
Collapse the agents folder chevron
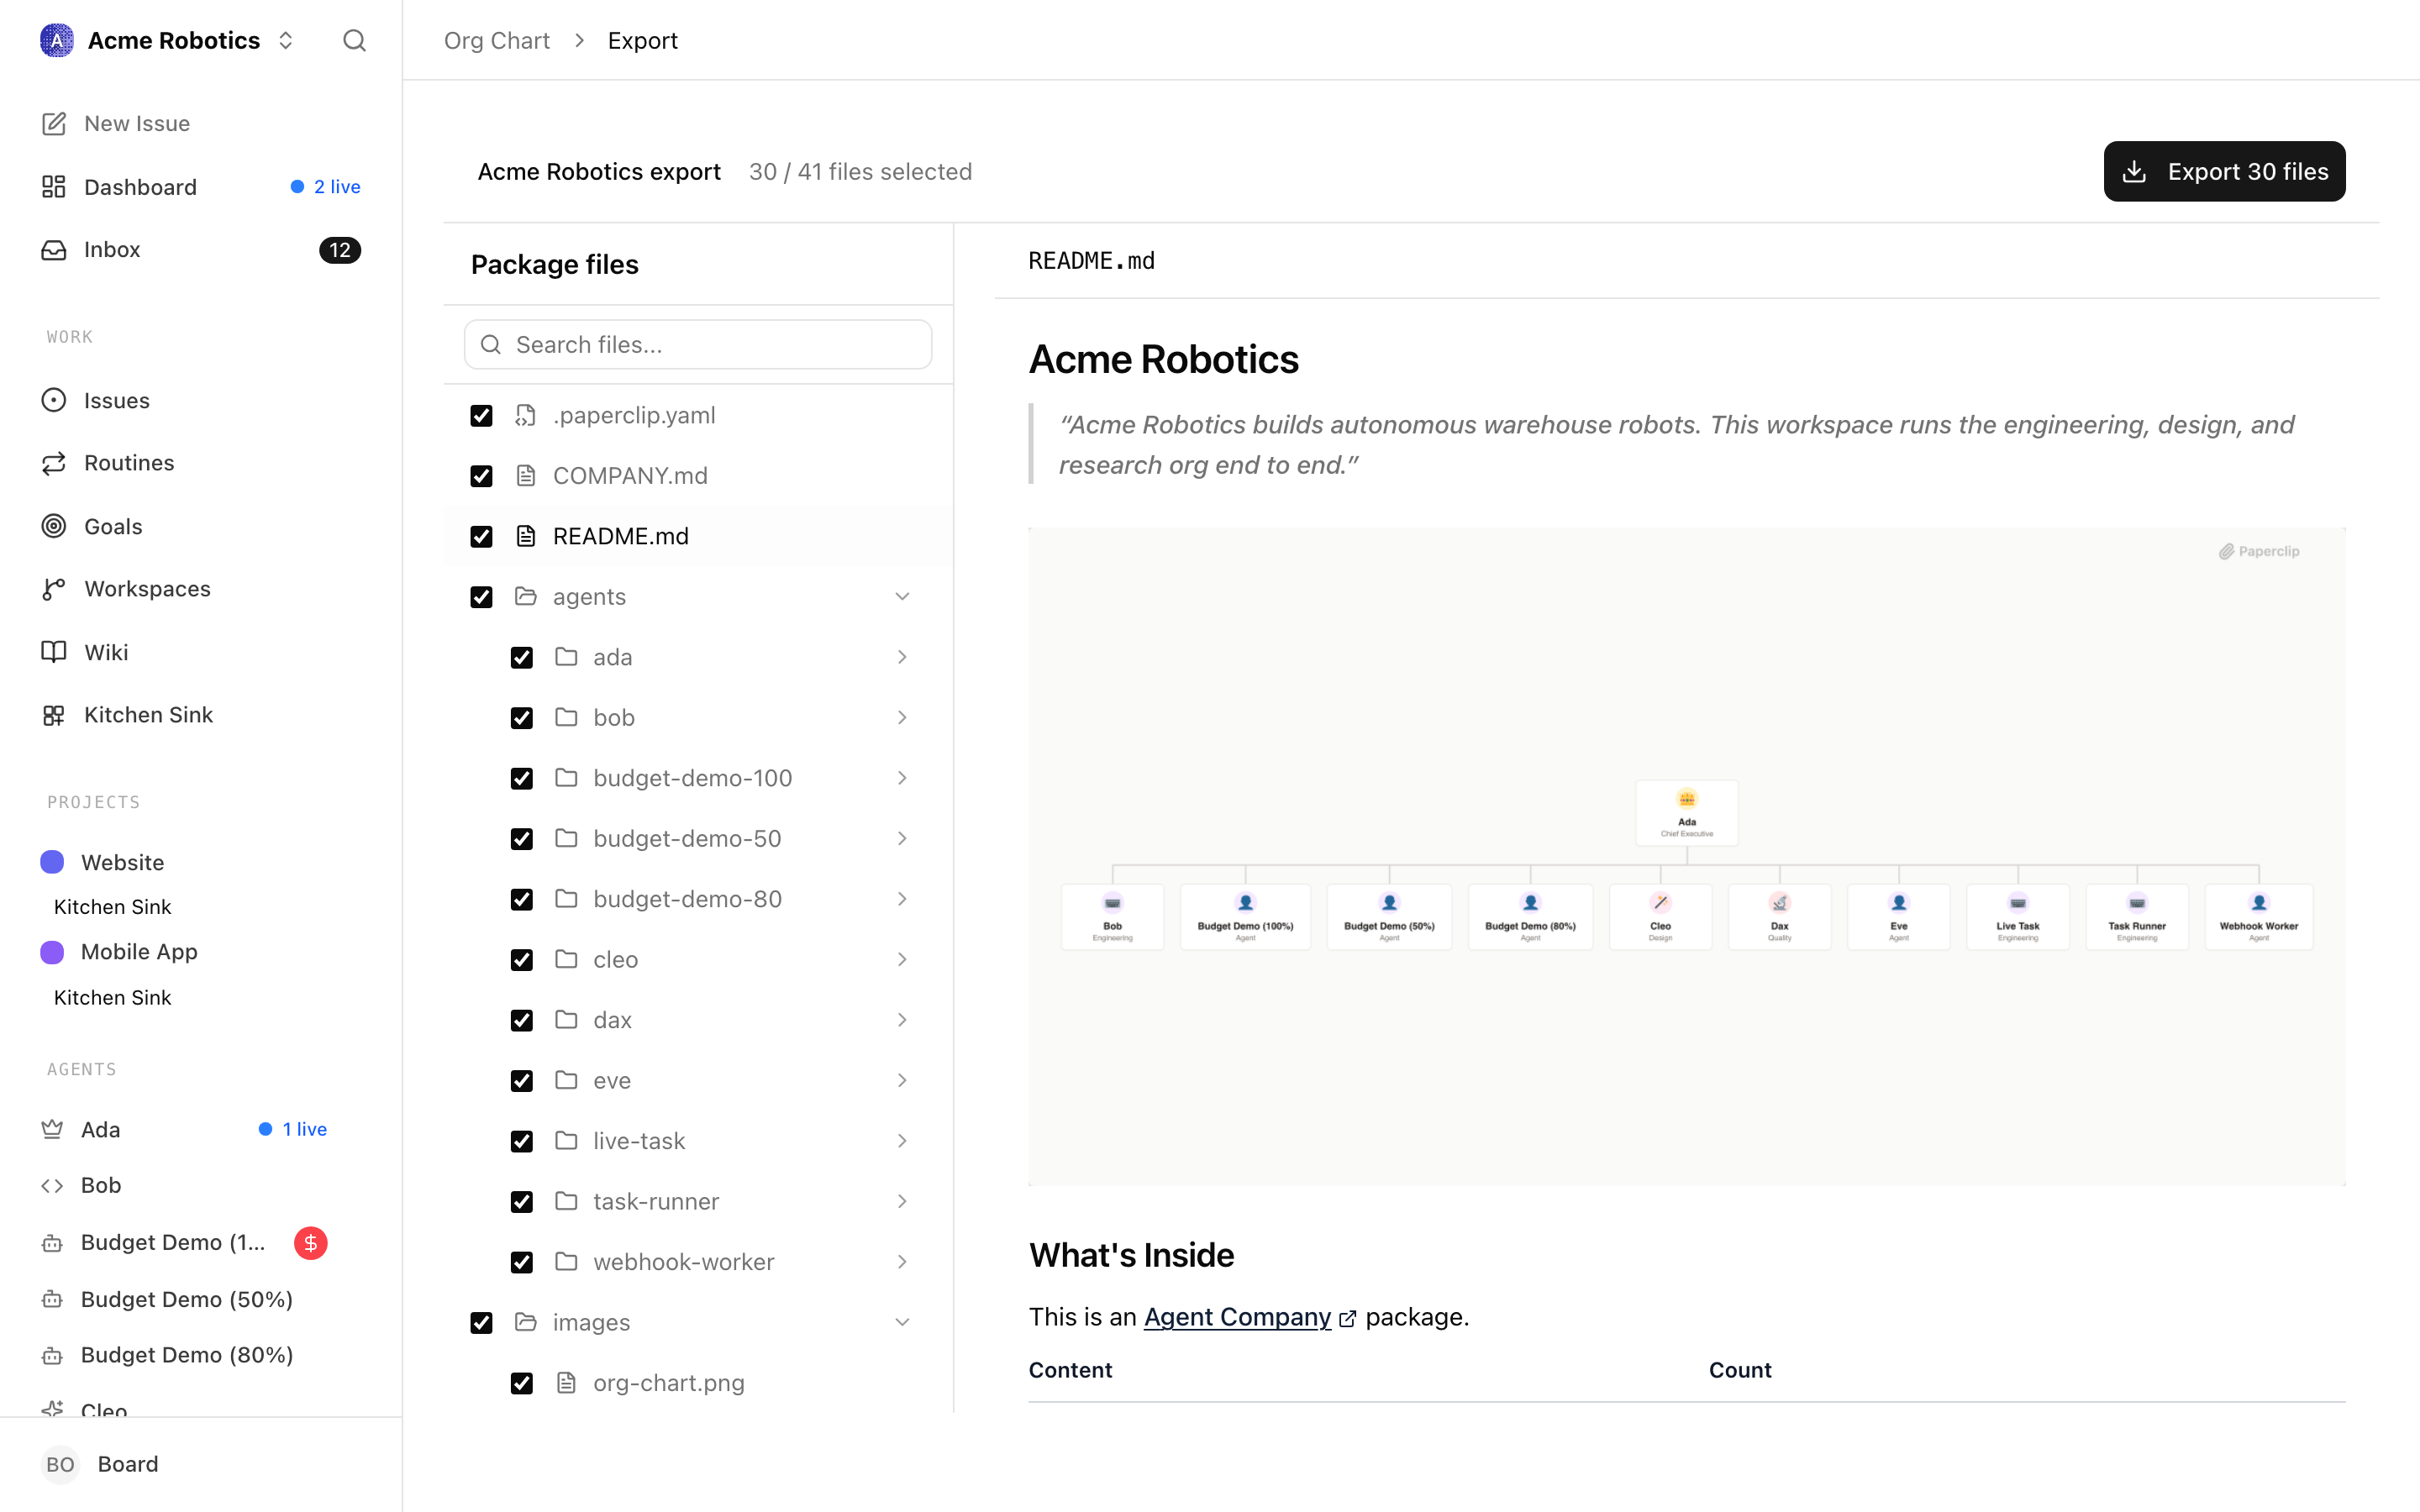click(x=902, y=597)
